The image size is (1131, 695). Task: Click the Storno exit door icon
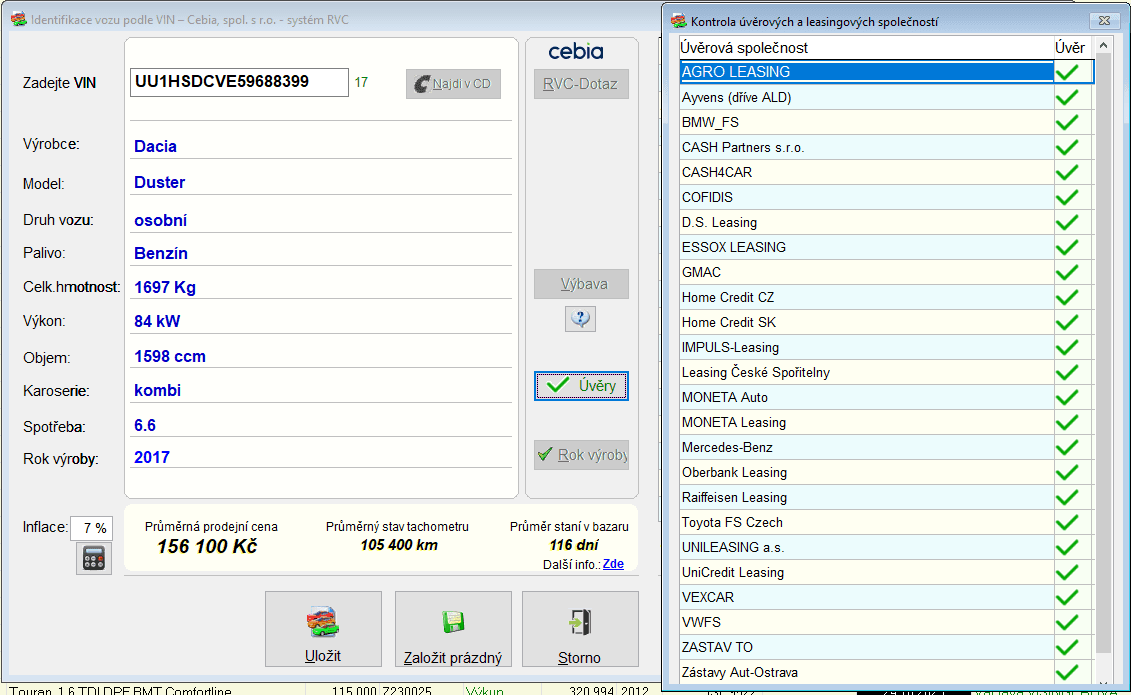[580, 622]
